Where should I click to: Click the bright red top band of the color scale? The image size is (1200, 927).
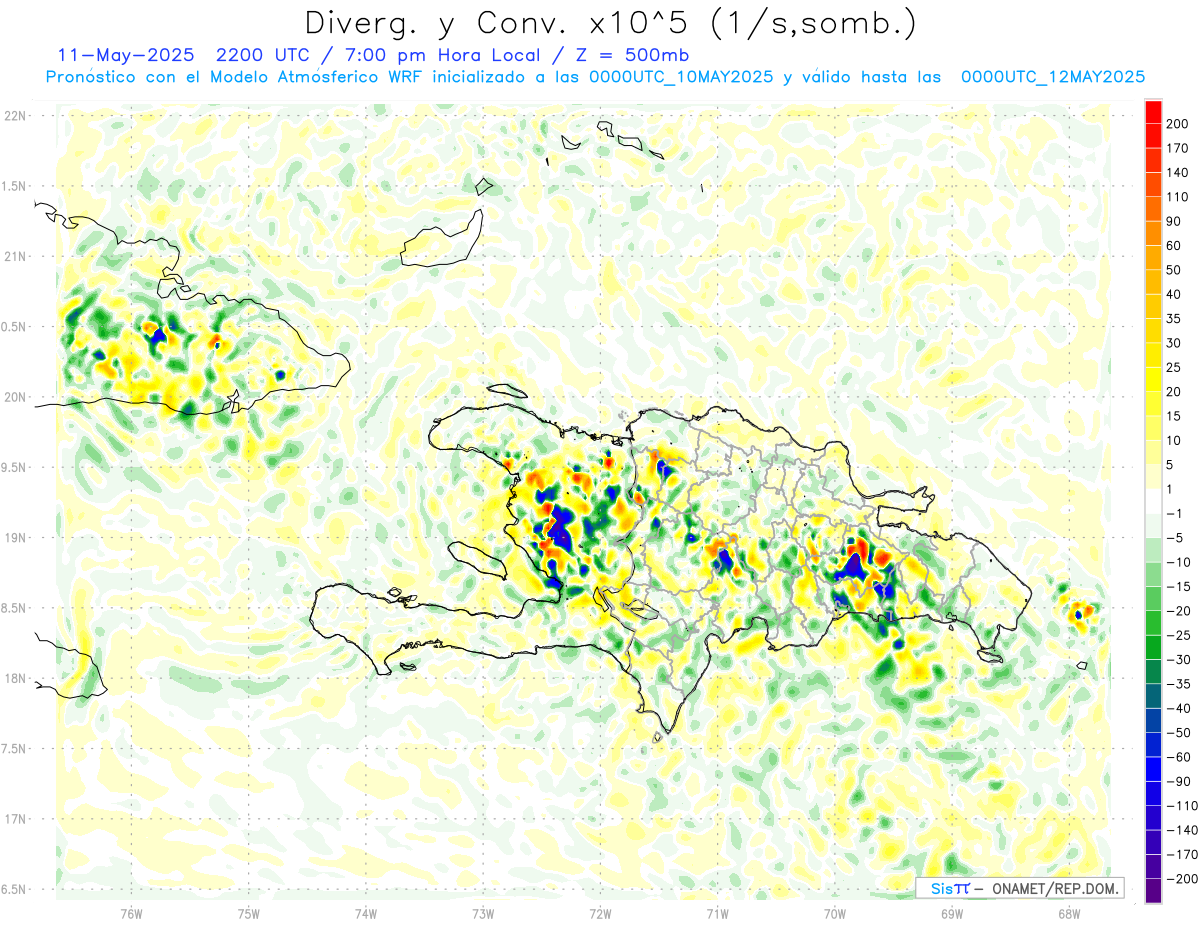(x=1153, y=111)
